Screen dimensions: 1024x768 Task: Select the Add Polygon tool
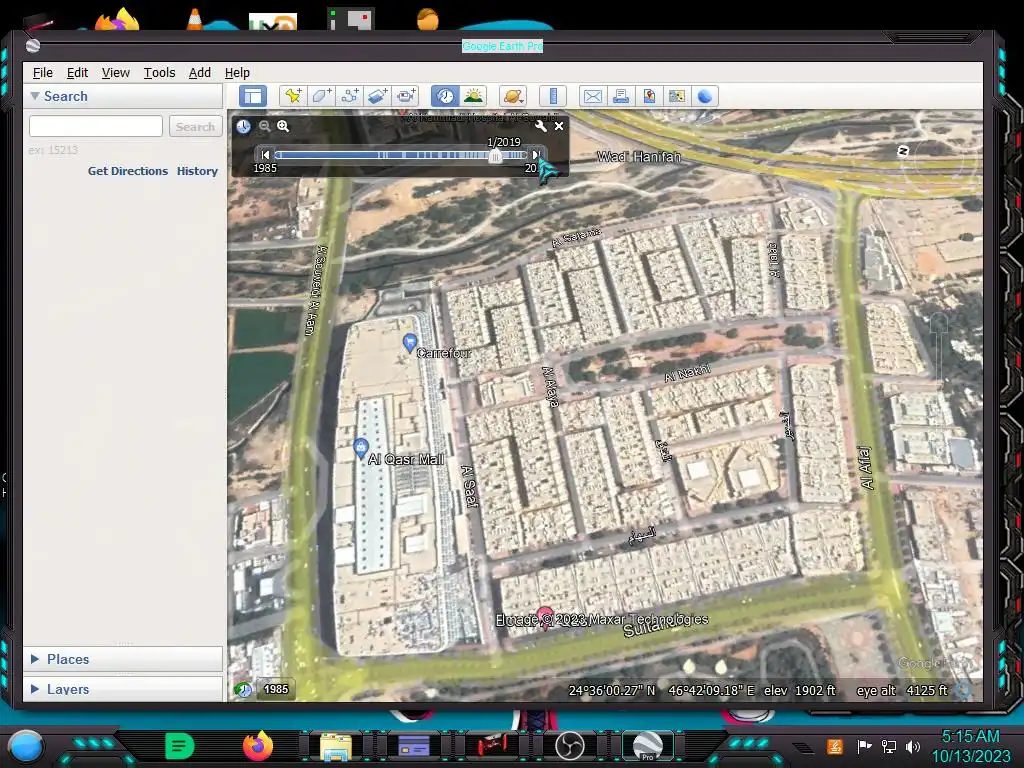(x=321, y=97)
